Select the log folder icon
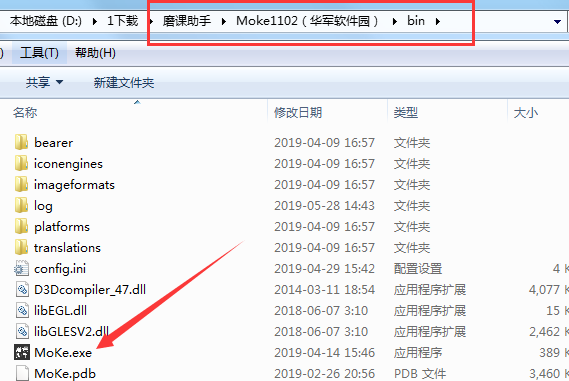Viewport: 569px width, 381px height. click(21, 205)
